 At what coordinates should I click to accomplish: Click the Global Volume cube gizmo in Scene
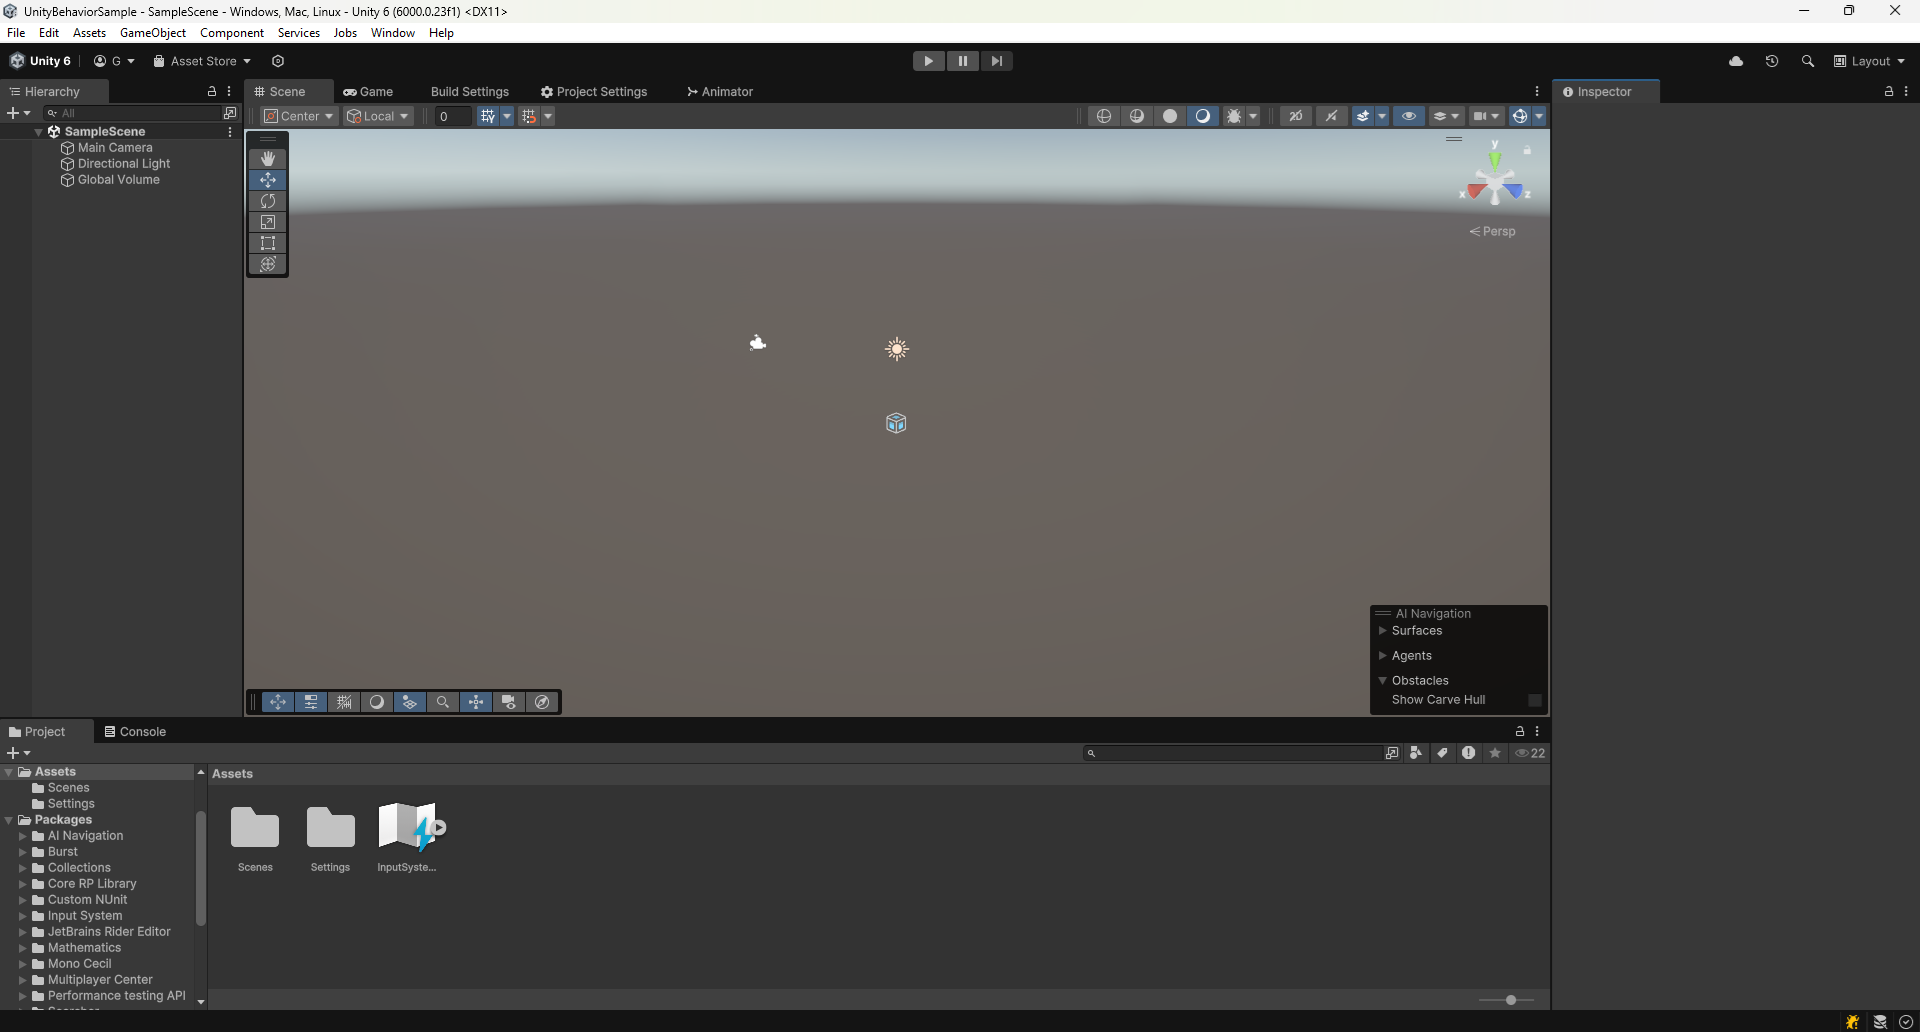896,423
